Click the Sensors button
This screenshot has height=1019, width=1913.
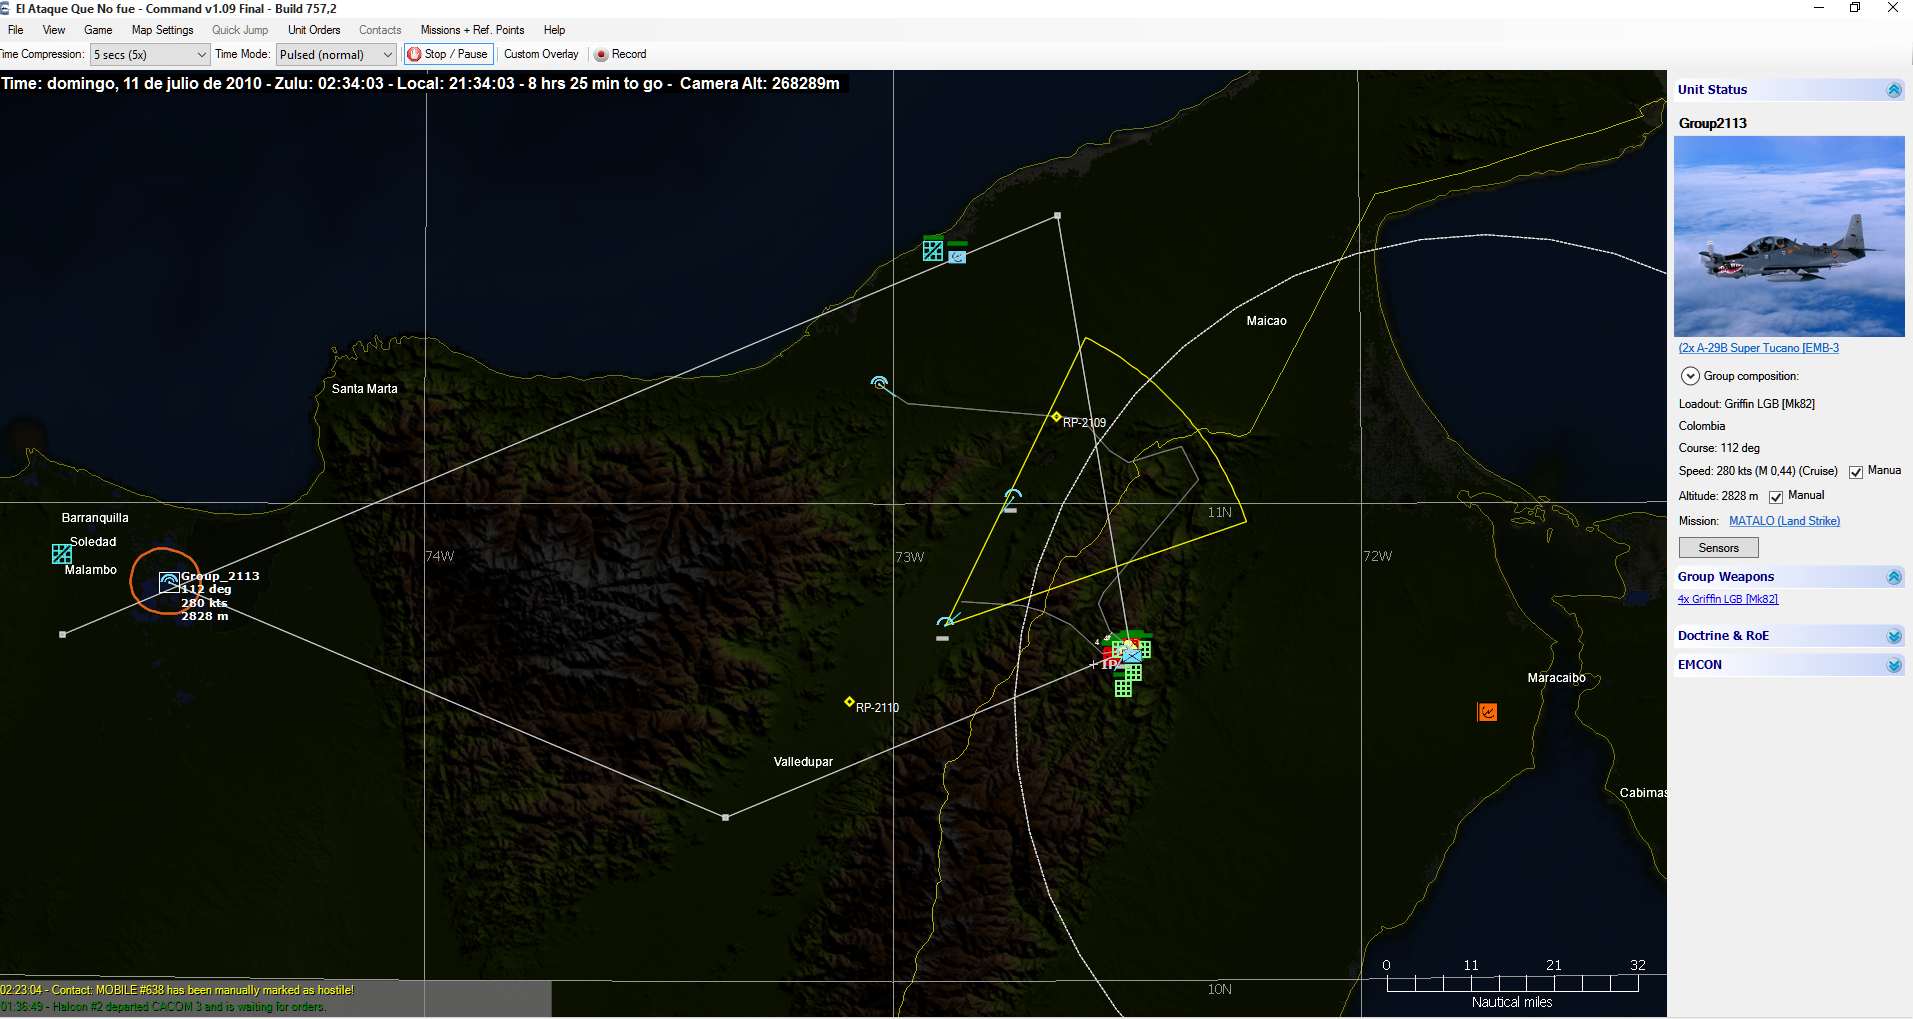tap(1718, 548)
